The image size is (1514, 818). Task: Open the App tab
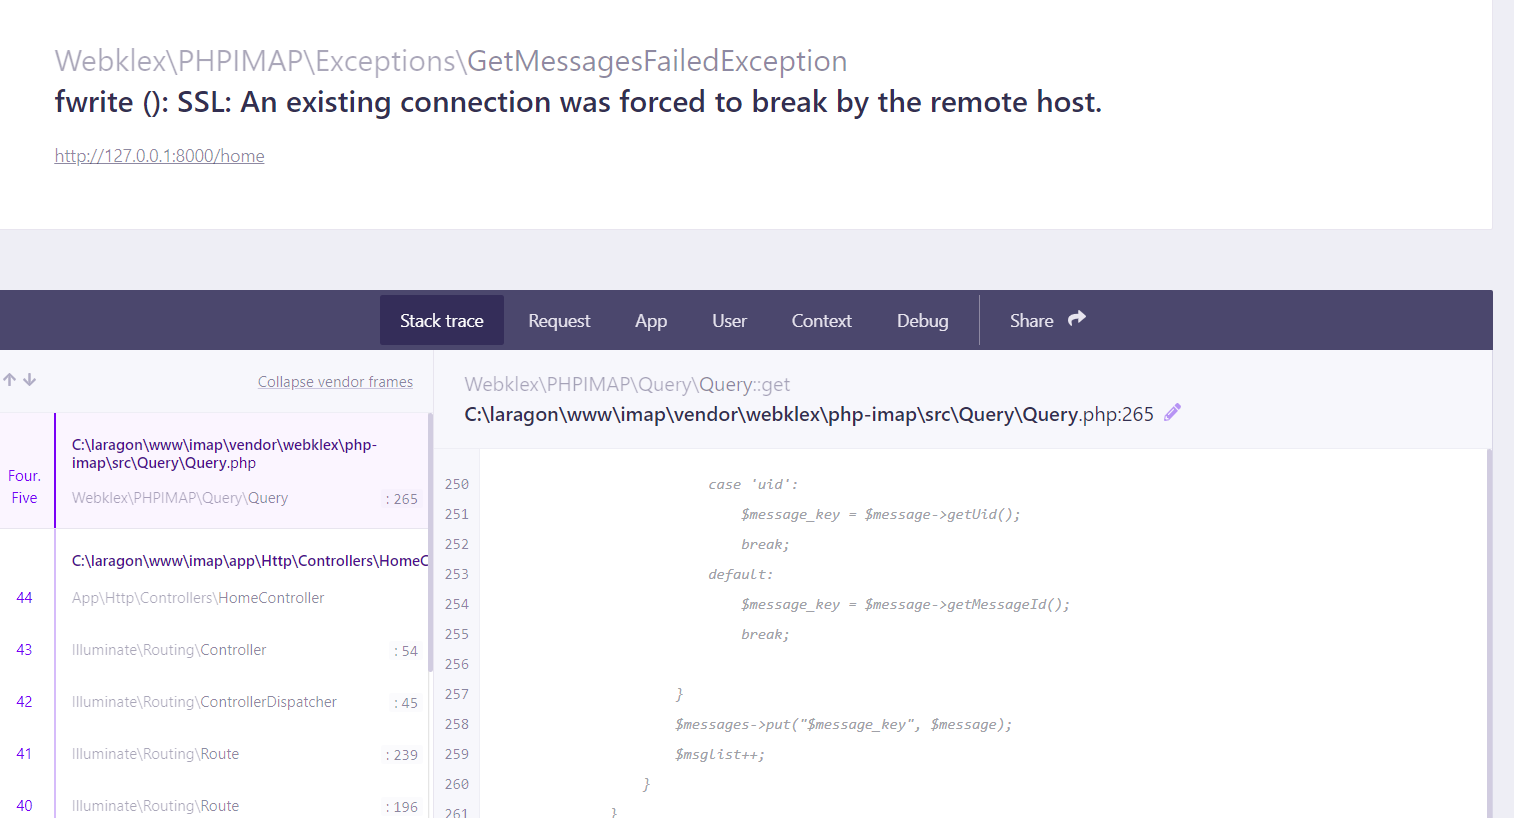click(651, 320)
